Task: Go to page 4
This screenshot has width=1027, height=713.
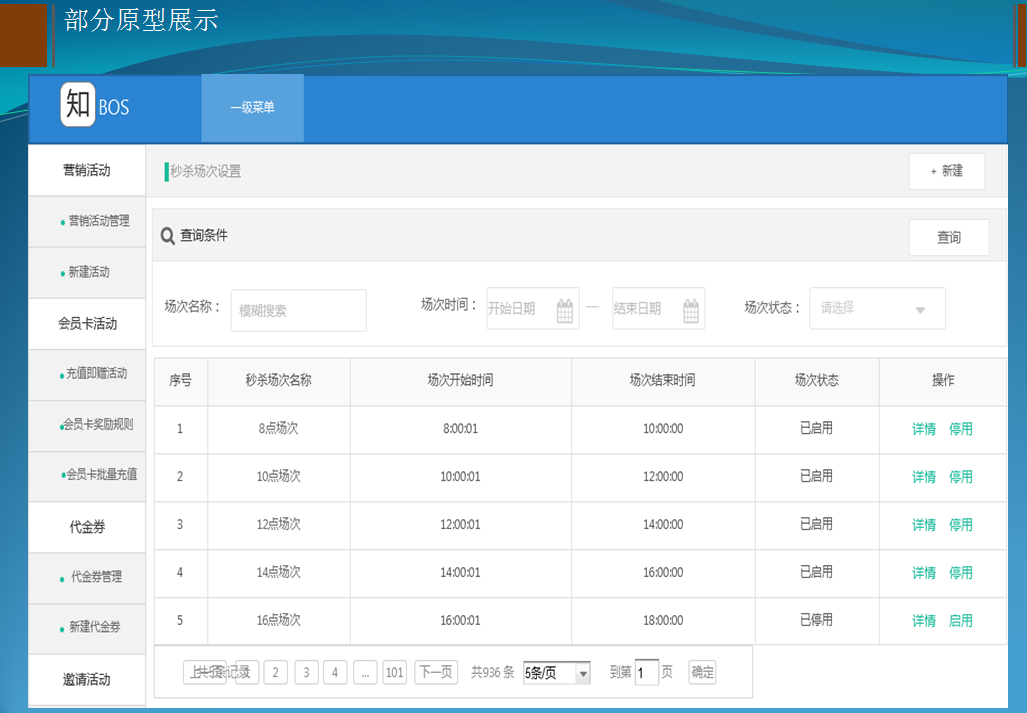Action: coord(335,672)
